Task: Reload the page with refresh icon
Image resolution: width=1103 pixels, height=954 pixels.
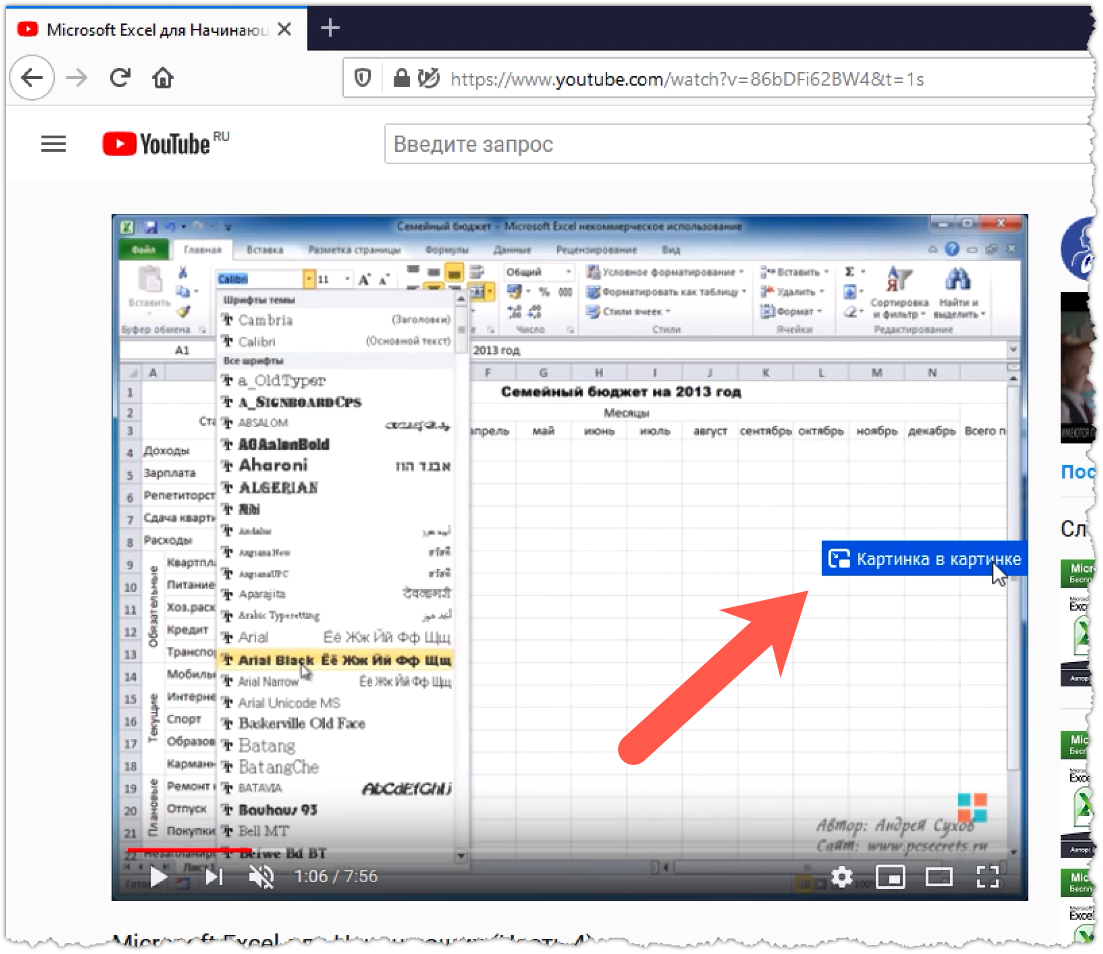Action: click(x=120, y=77)
